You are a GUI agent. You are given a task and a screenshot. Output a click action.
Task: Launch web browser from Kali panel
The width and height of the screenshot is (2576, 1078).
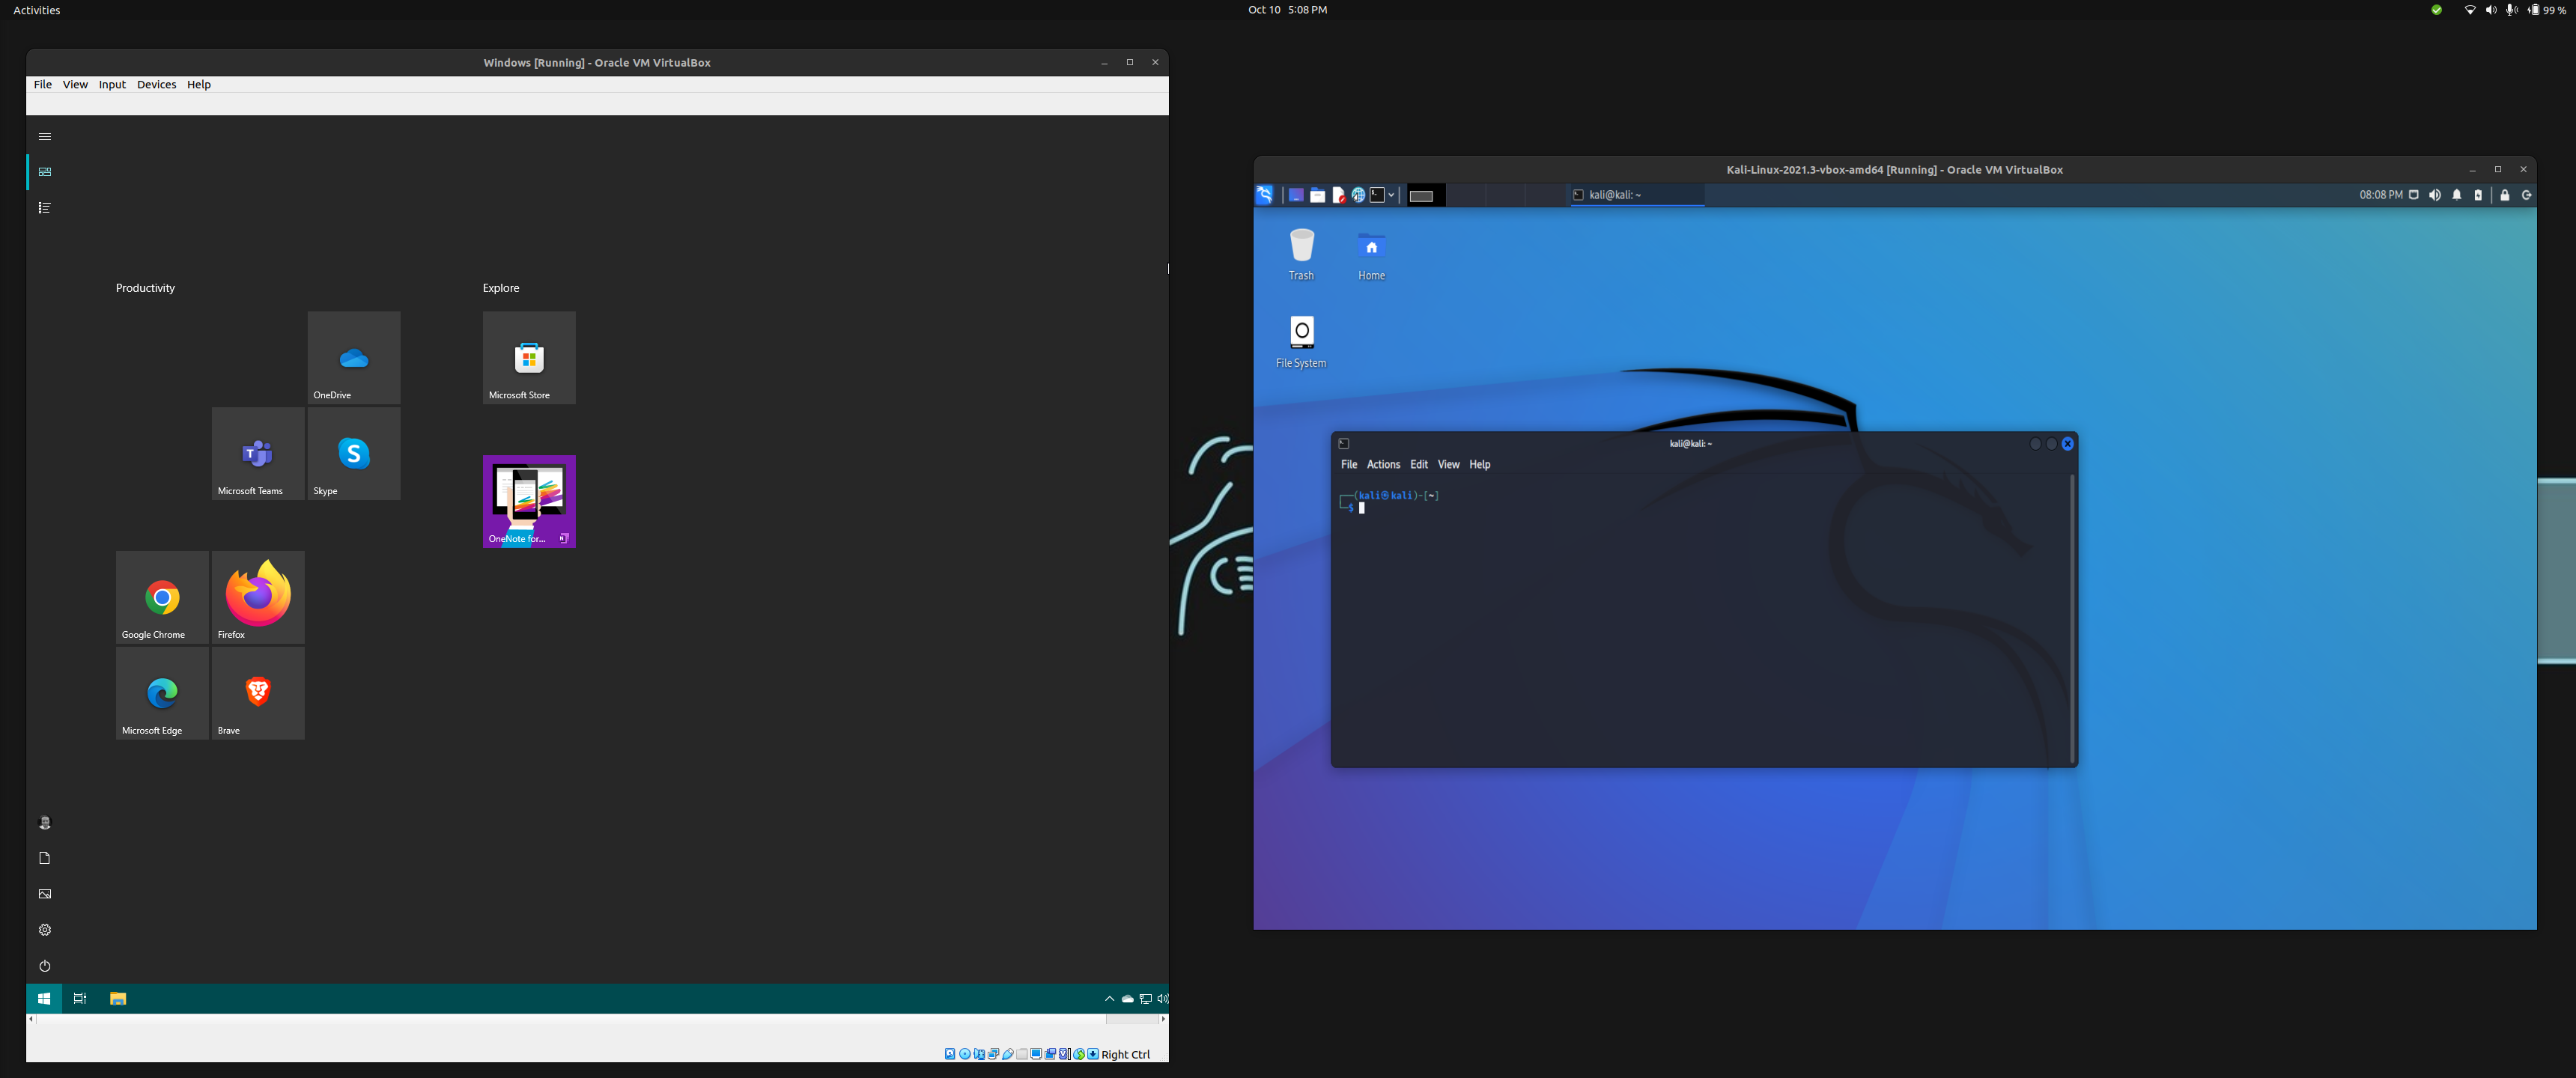pos(1358,196)
